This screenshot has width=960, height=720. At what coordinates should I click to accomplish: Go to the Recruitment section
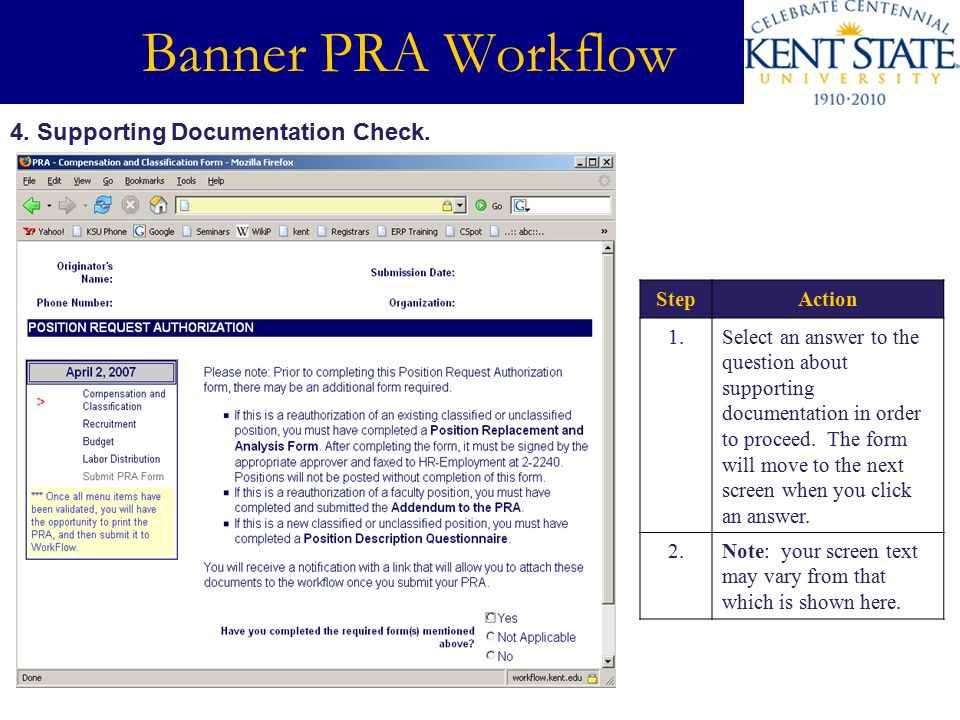coord(109,424)
